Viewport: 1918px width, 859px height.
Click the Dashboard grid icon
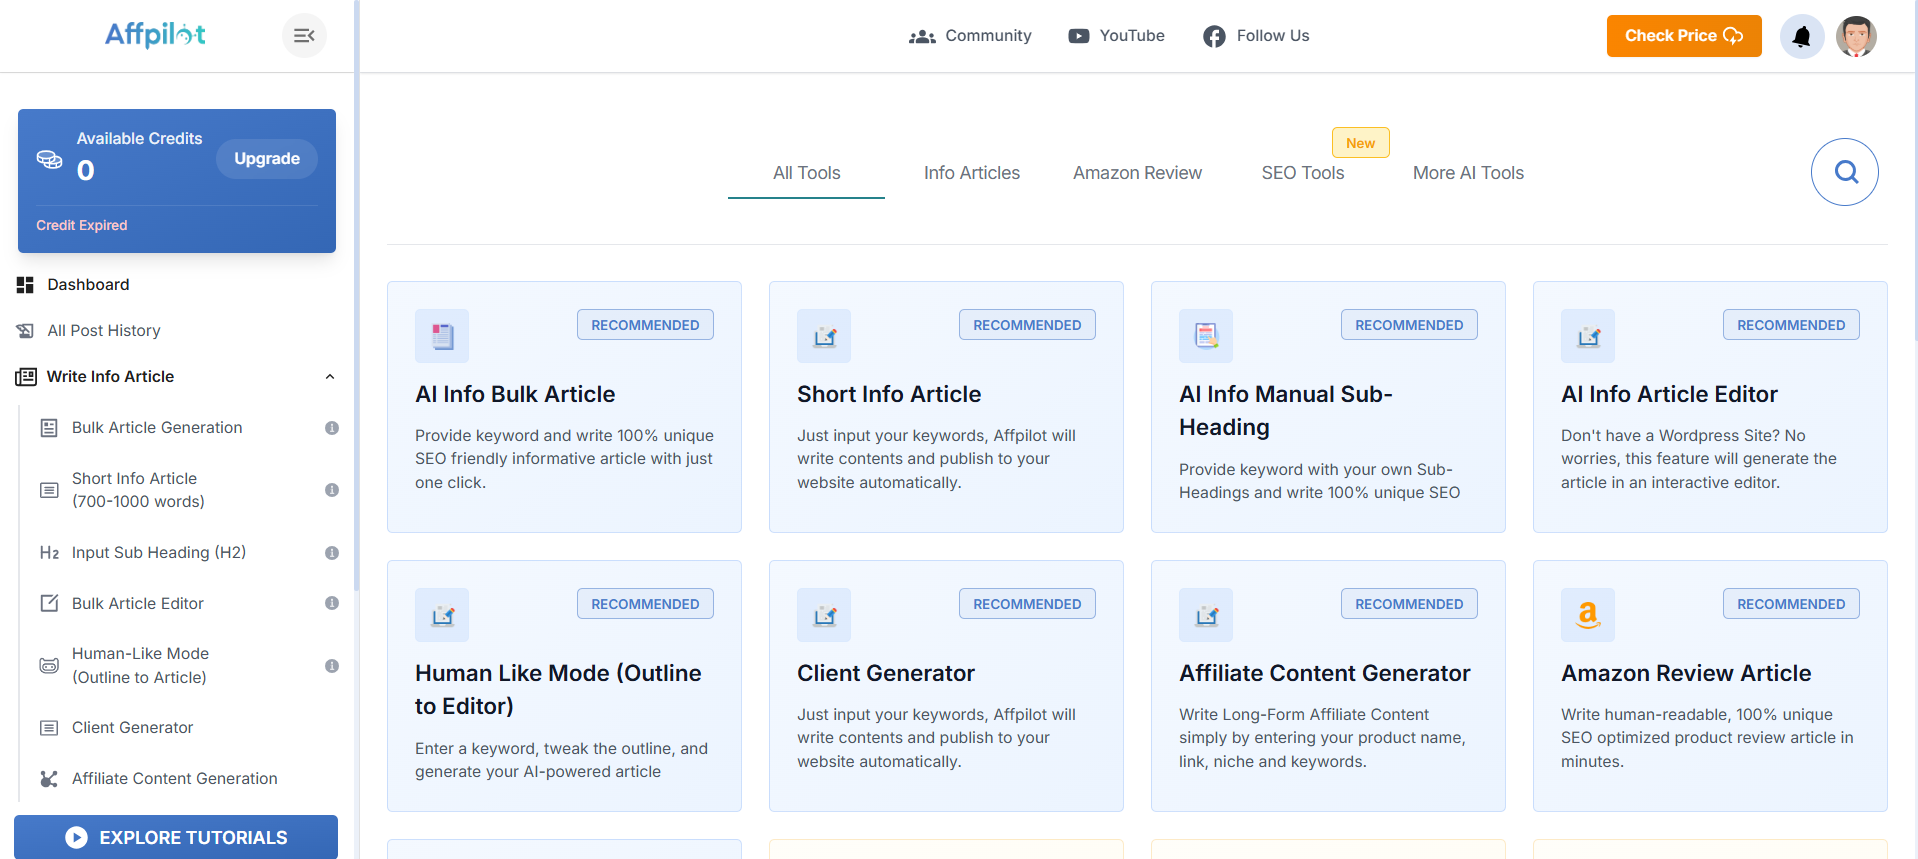(x=25, y=285)
